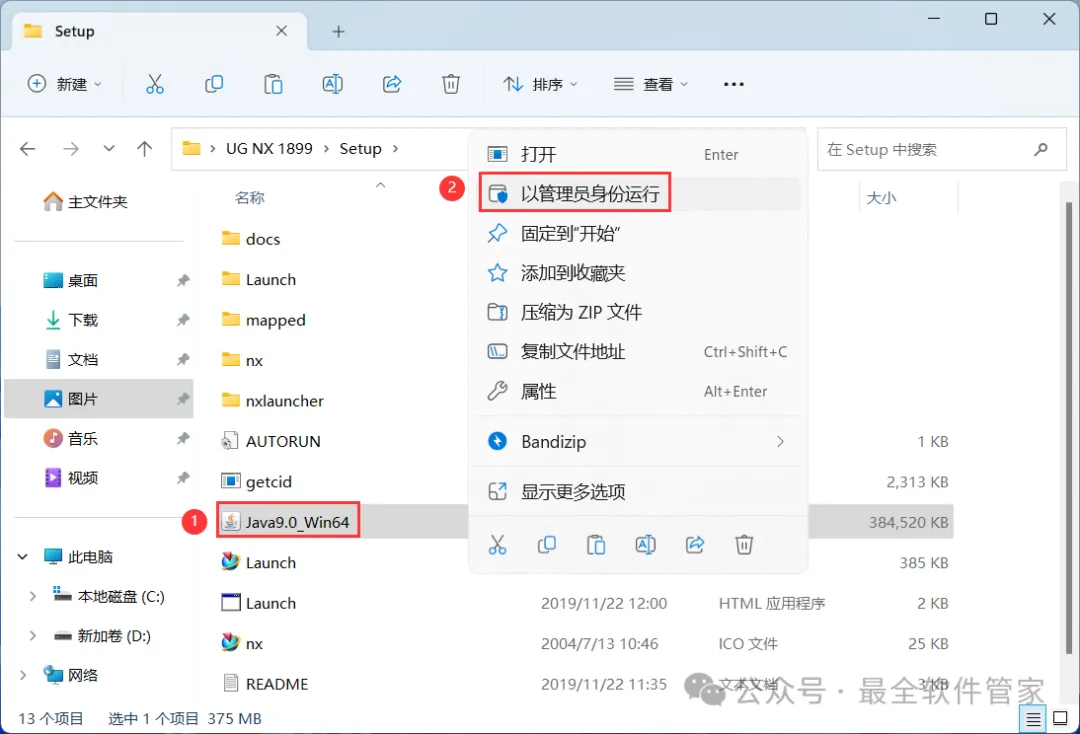Select 复制文件地址 menu entry

tap(638, 352)
